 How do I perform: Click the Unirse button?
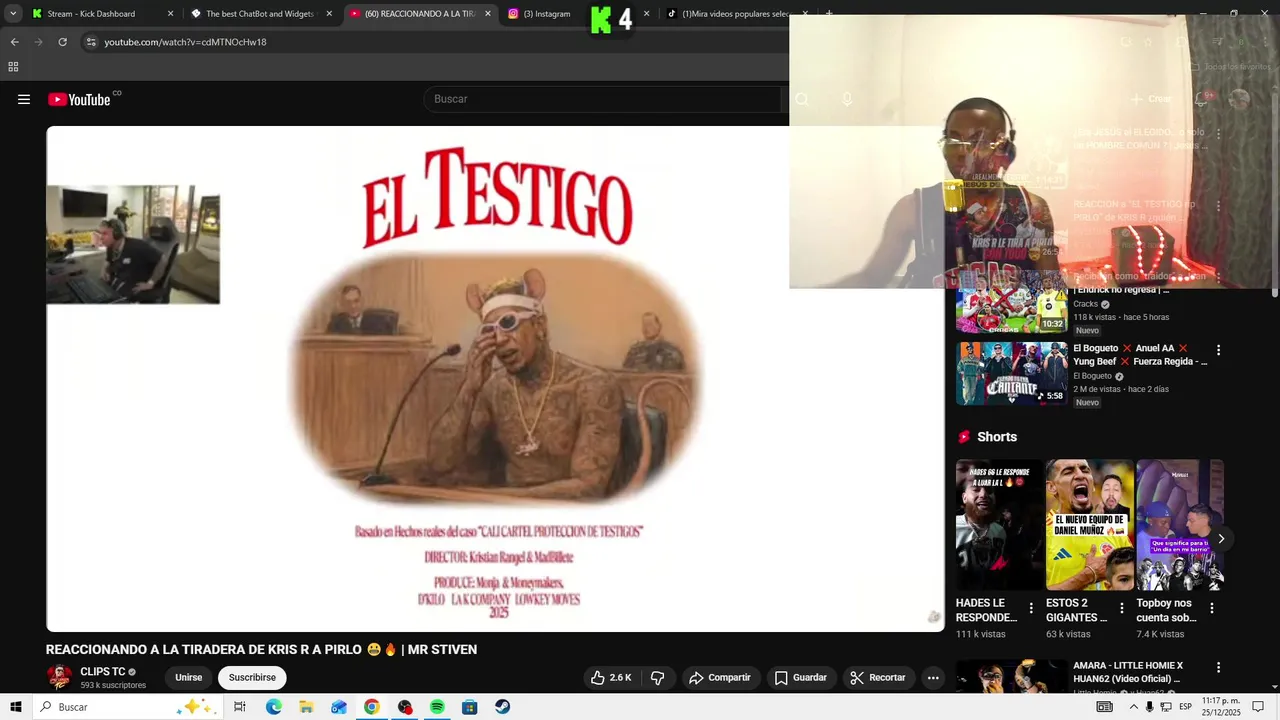point(189,678)
